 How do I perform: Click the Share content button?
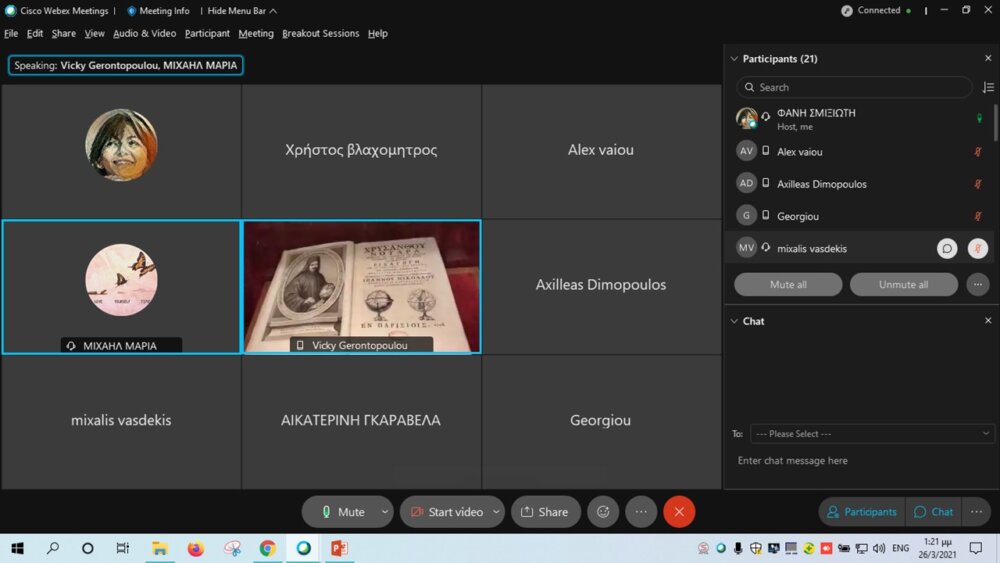[545, 511]
